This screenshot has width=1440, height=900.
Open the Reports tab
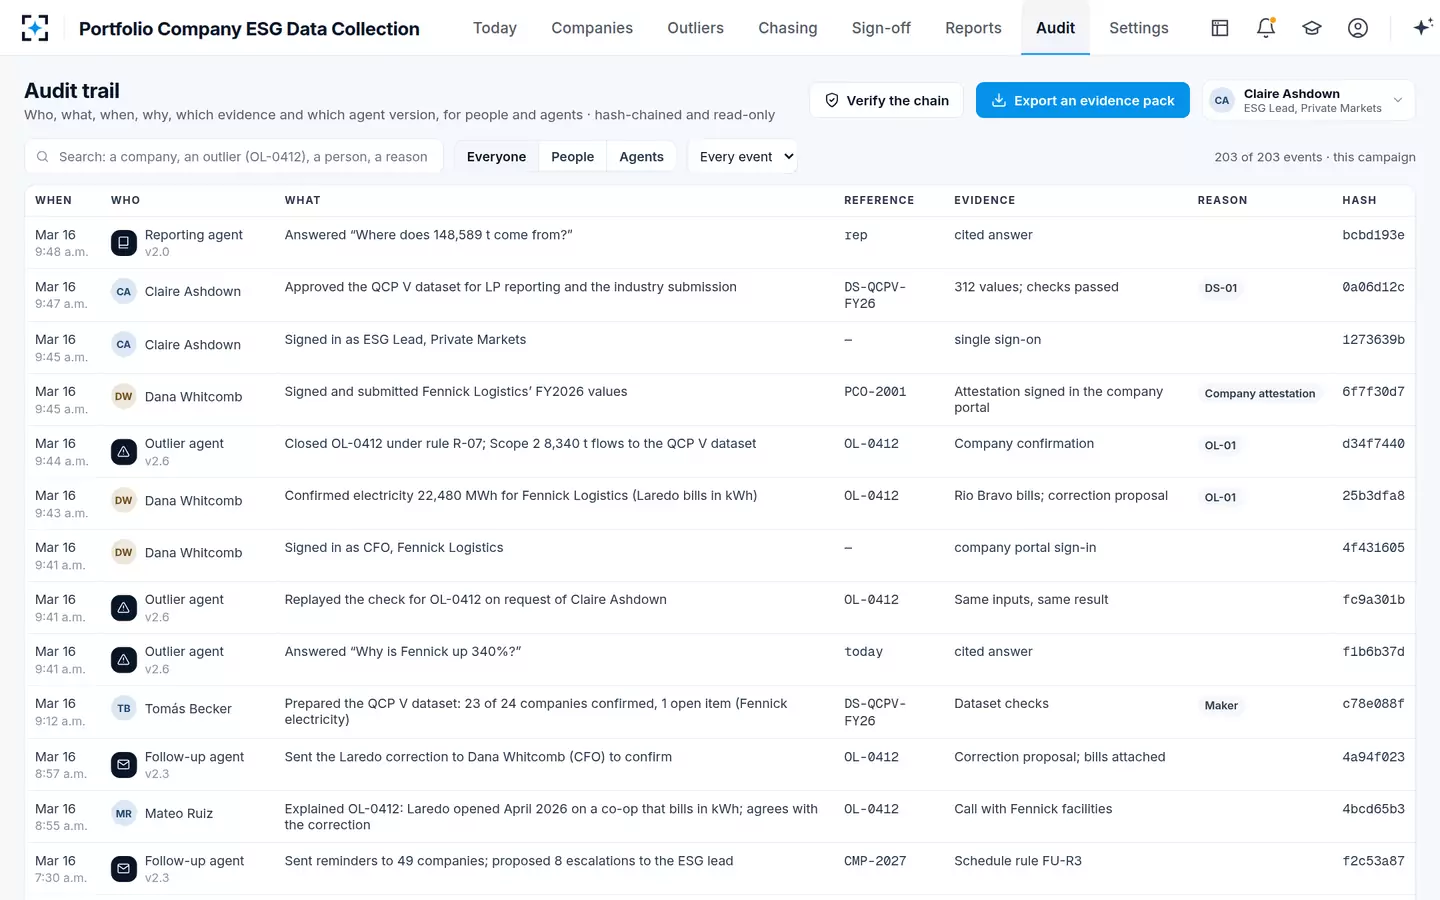973,28
